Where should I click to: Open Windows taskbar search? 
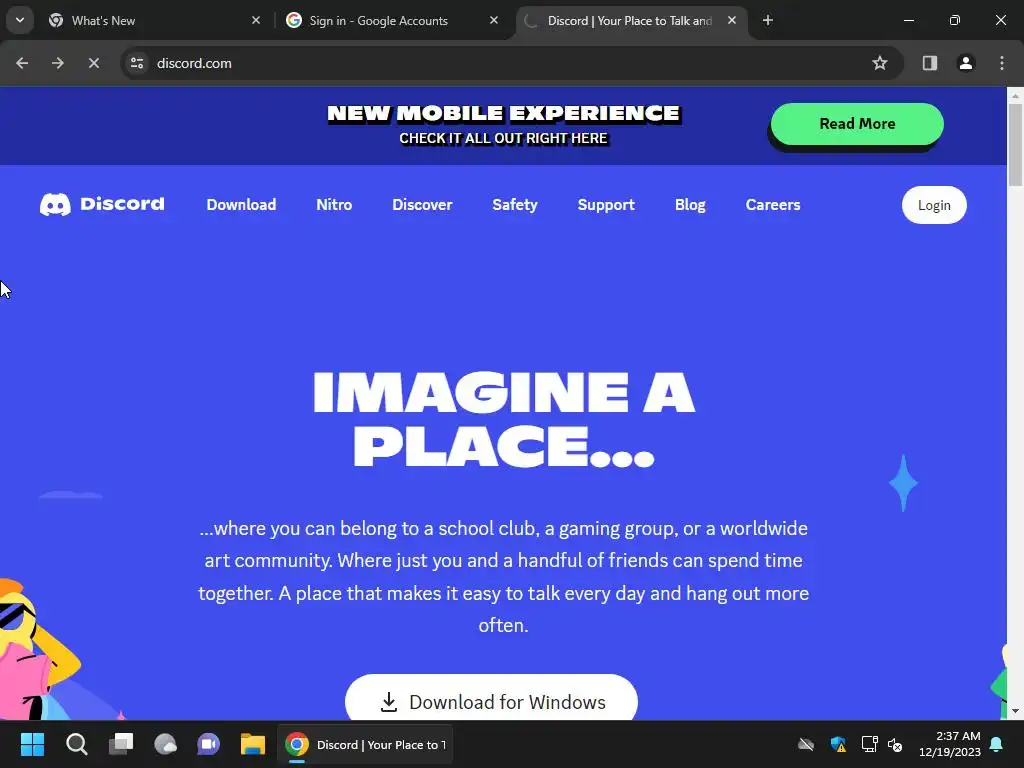(76, 744)
